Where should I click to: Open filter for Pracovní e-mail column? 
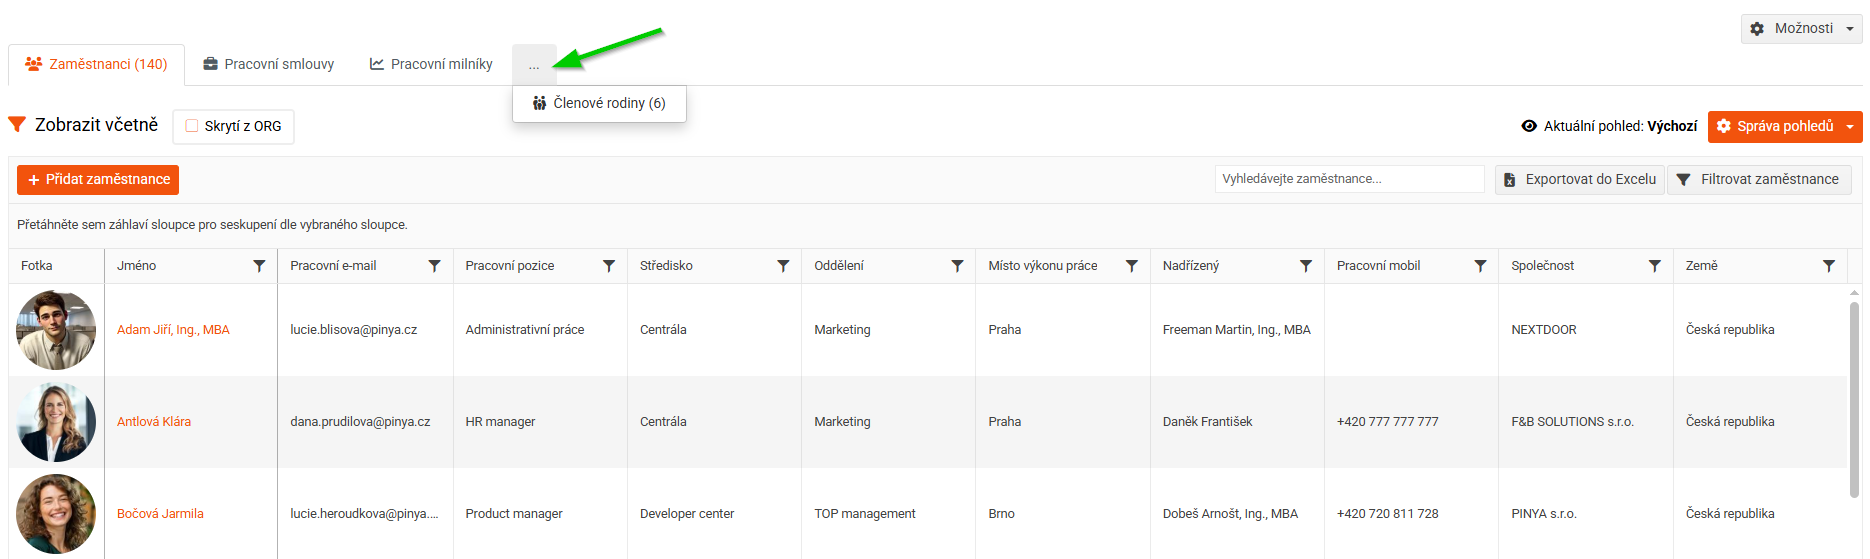point(434,266)
